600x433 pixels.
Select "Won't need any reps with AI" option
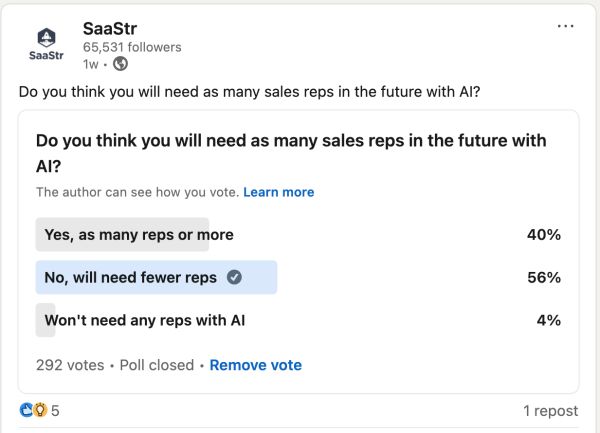145,321
